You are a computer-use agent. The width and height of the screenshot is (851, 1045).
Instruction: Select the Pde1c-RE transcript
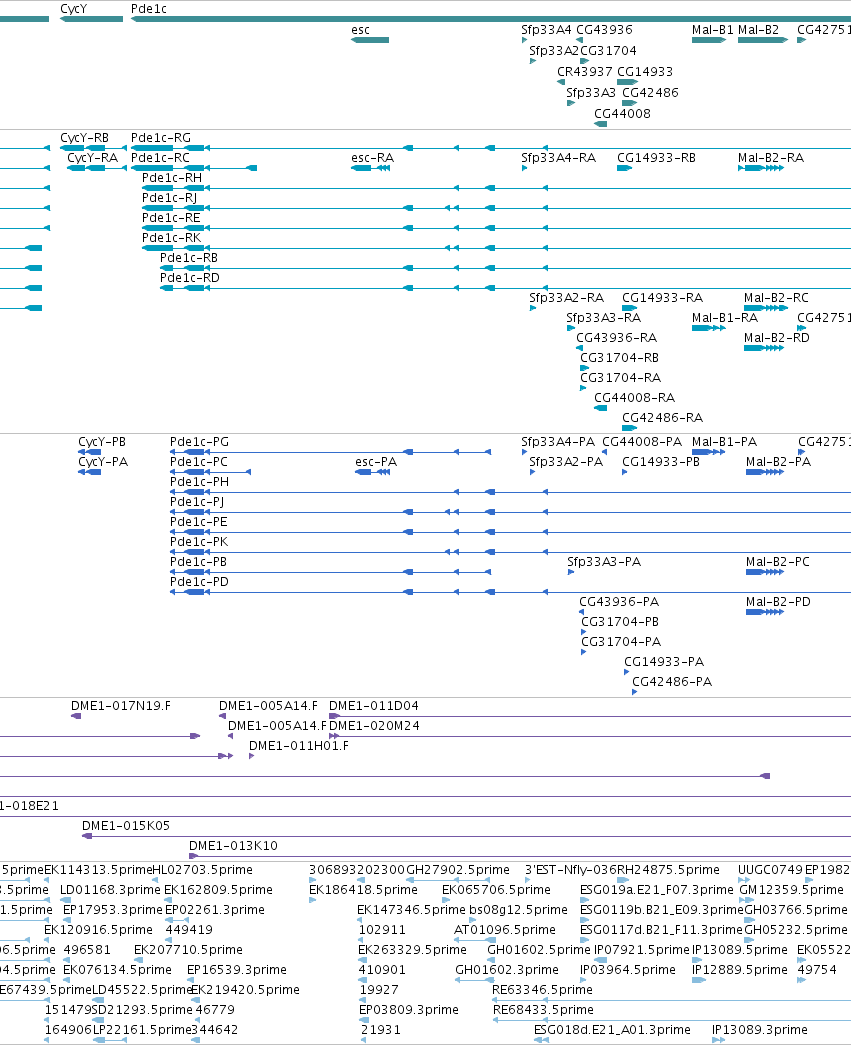point(171,217)
